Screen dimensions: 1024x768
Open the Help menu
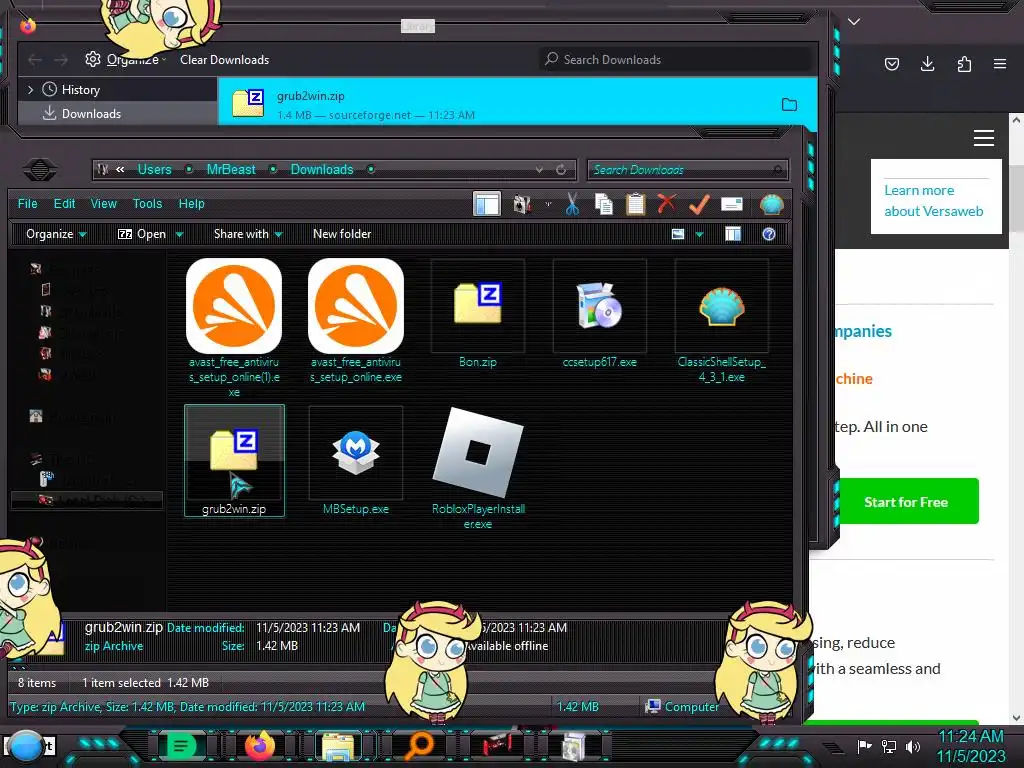pyautogui.click(x=191, y=204)
